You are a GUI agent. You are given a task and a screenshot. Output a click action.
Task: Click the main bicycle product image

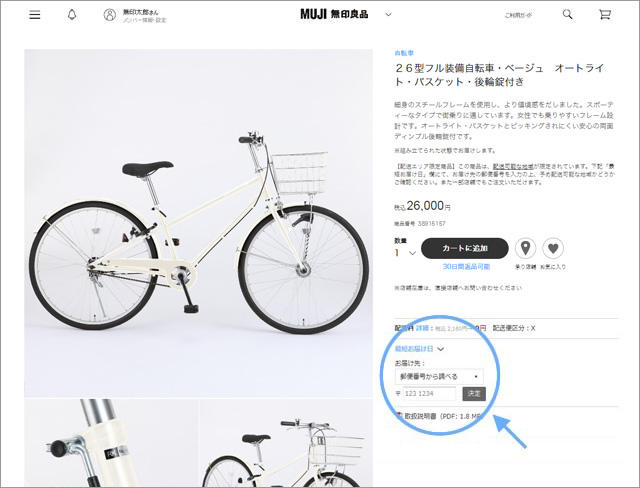(x=198, y=223)
